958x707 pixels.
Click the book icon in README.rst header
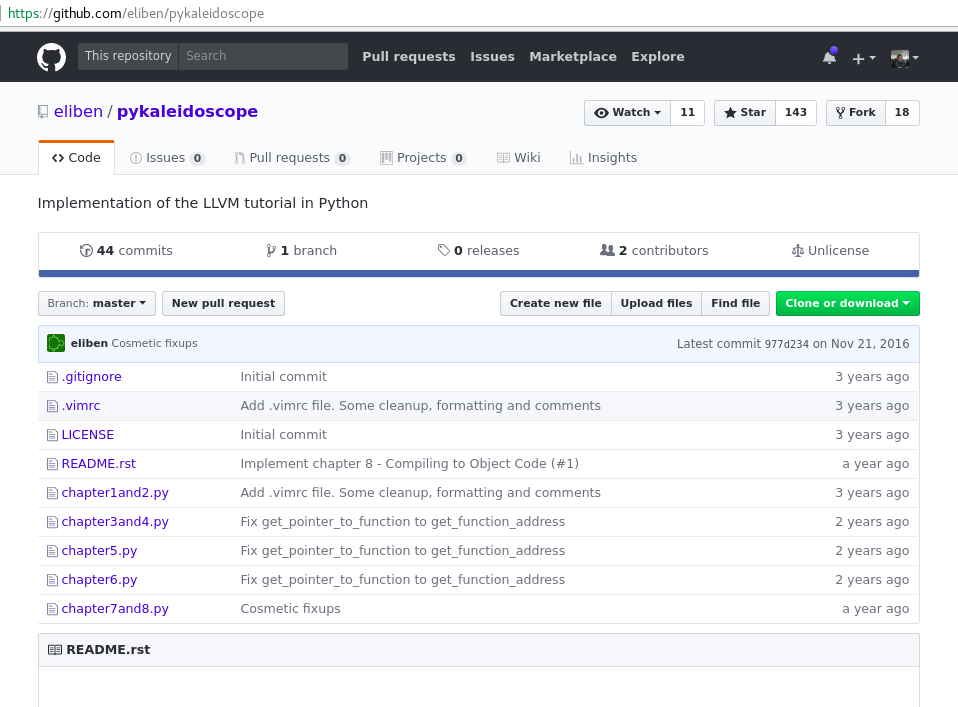(x=55, y=650)
